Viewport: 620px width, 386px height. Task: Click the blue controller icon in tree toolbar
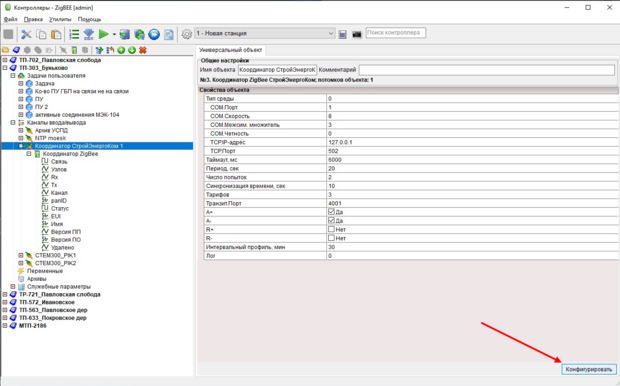click(16, 50)
